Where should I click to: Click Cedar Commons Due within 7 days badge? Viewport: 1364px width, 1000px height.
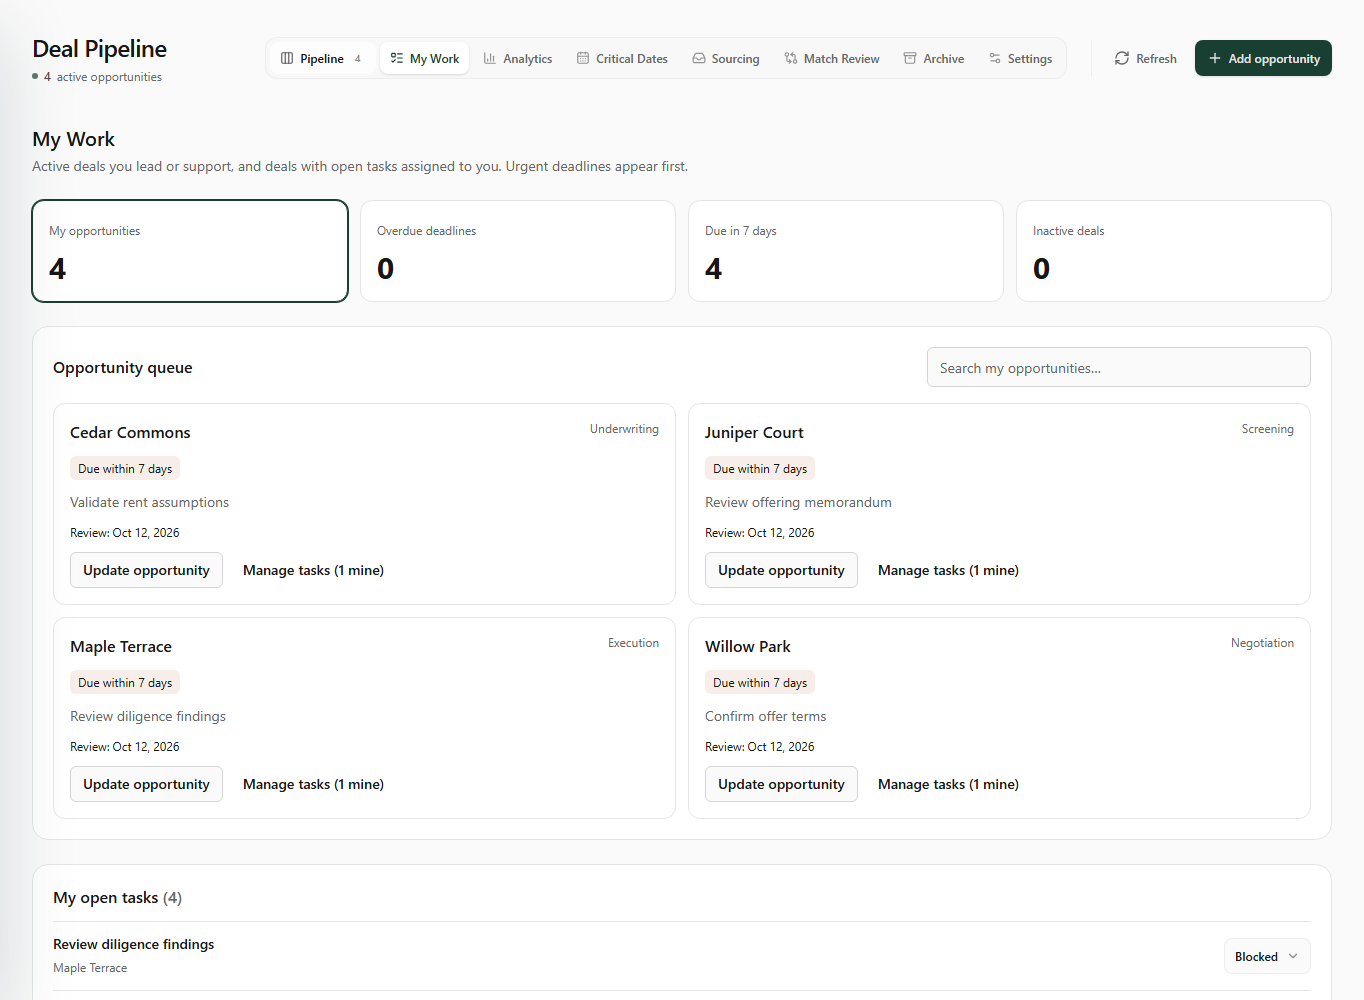pos(125,468)
